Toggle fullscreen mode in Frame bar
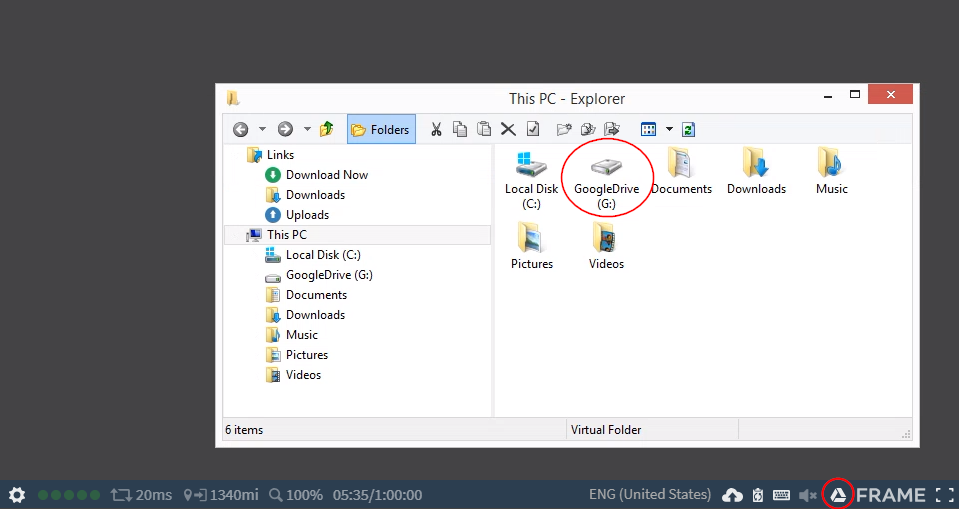The height and width of the screenshot is (509, 959). 944,495
